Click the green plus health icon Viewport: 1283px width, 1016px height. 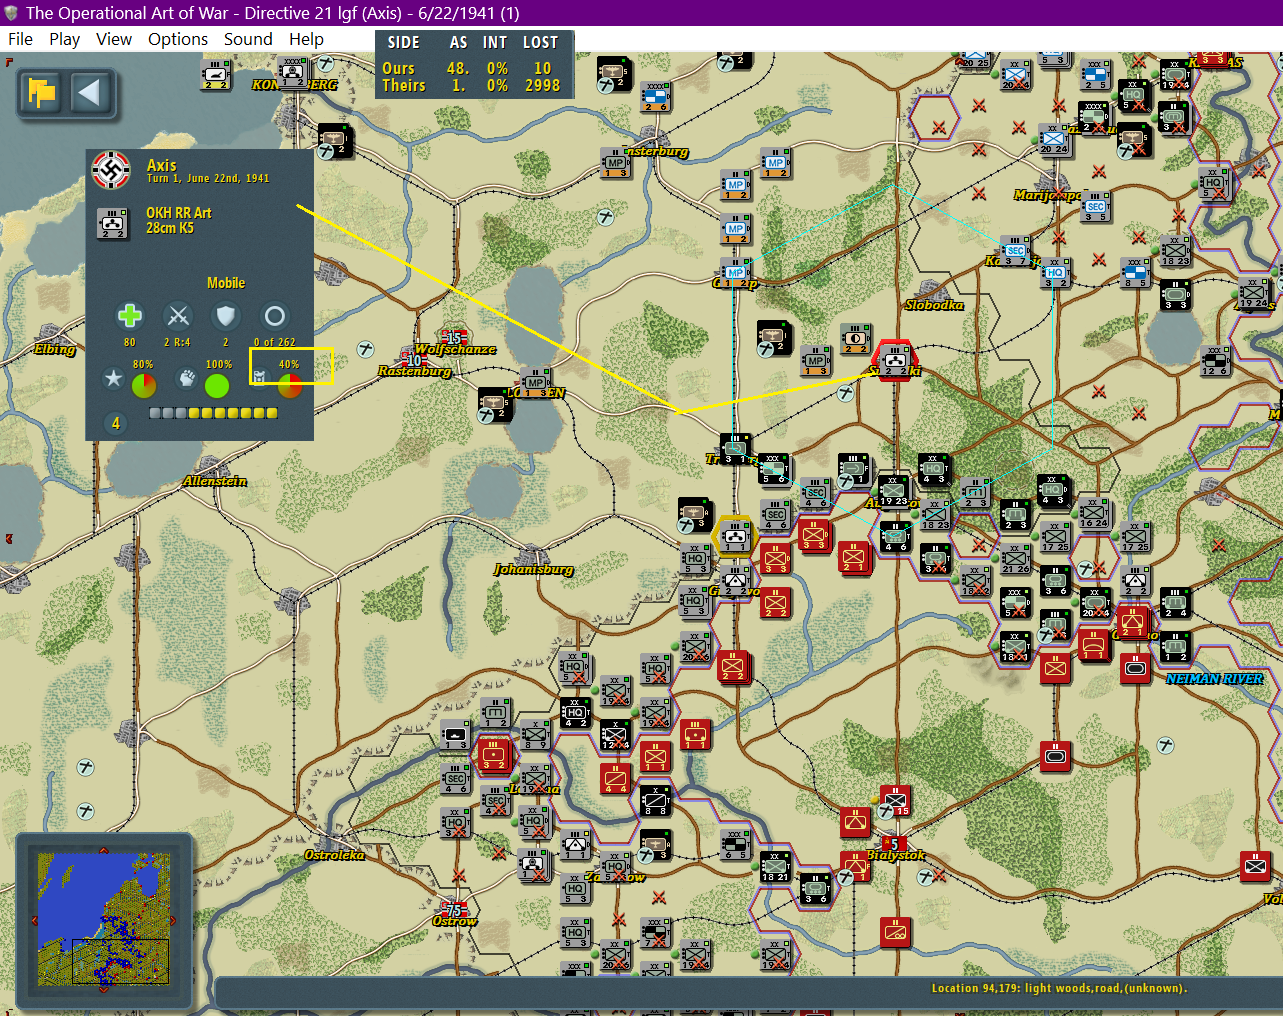click(130, 316)
